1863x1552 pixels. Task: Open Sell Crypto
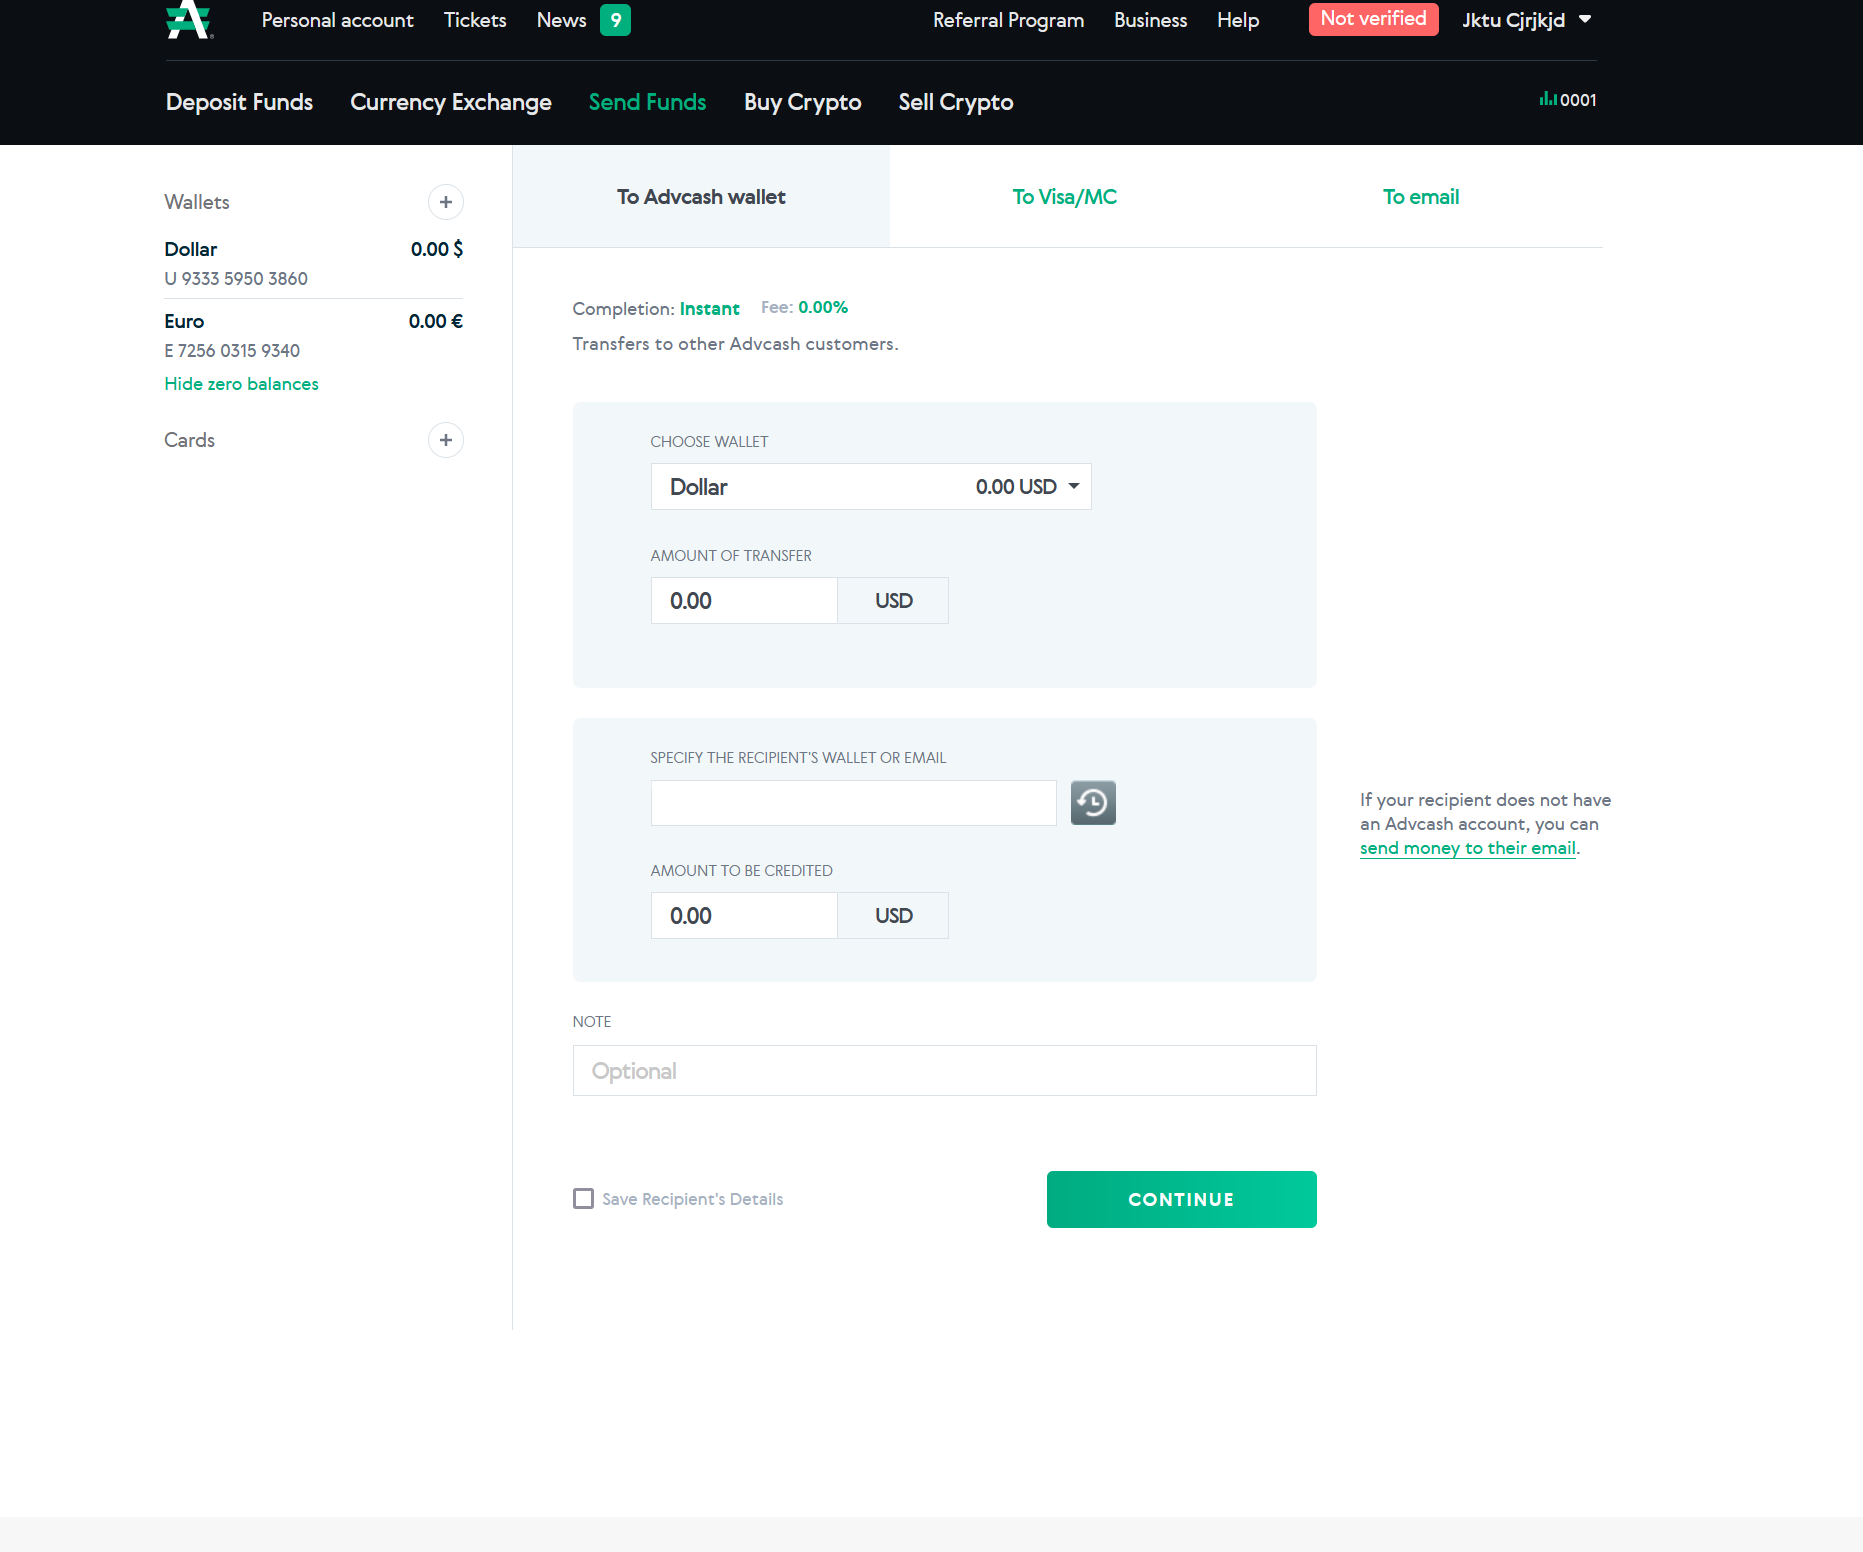click(956, 102)
